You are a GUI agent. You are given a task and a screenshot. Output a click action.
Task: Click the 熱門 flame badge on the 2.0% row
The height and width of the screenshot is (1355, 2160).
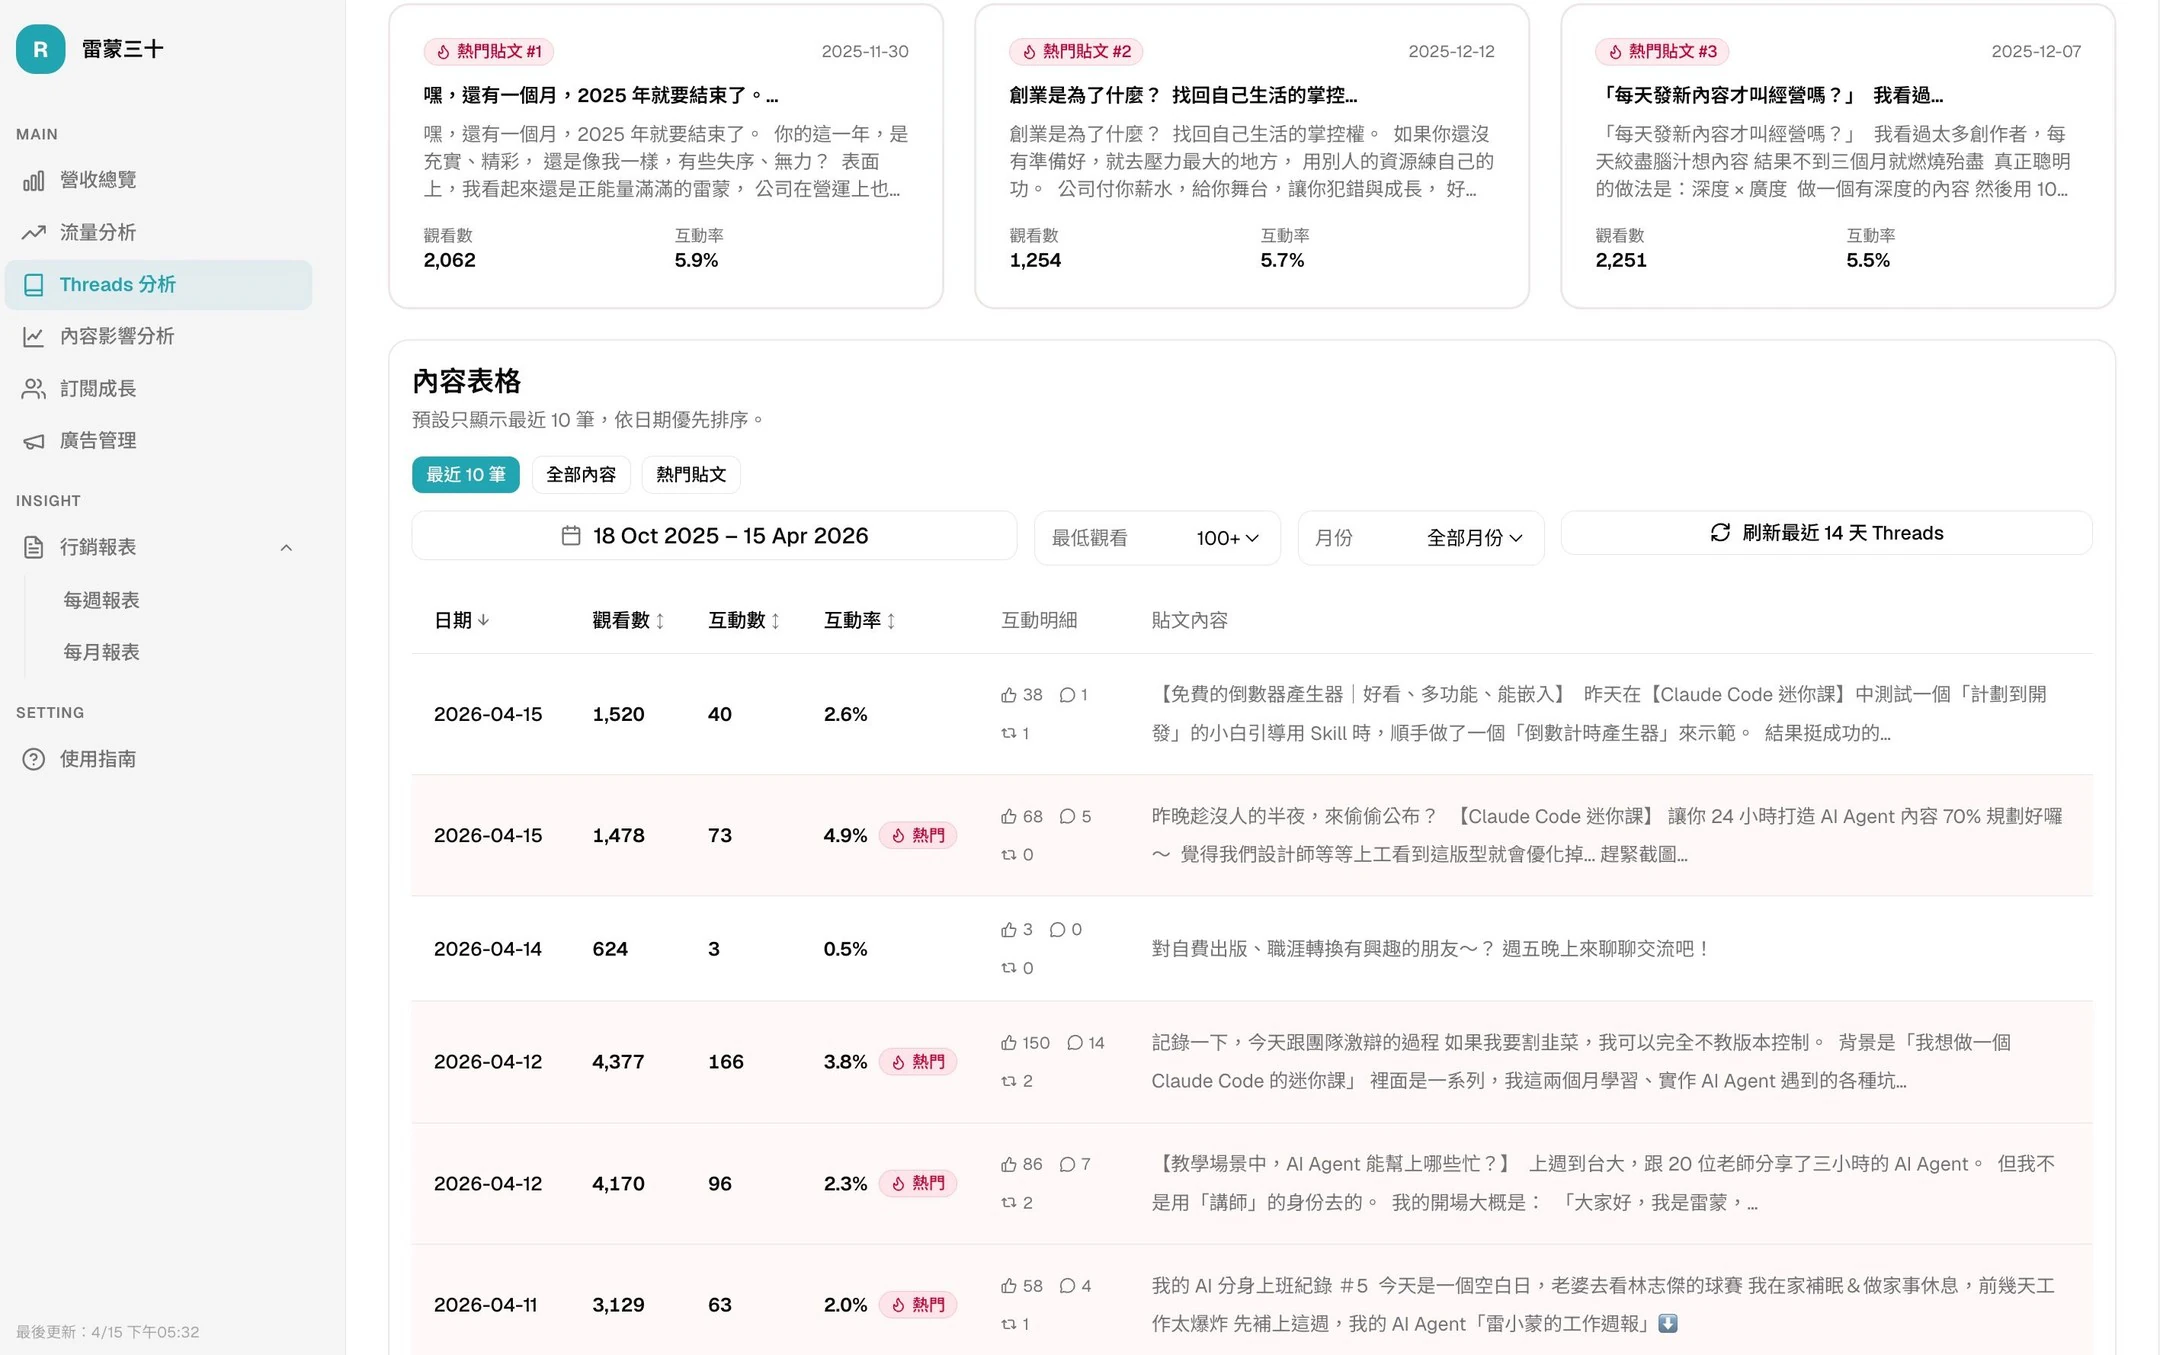pyautogui.click(x=918, y=1305)
